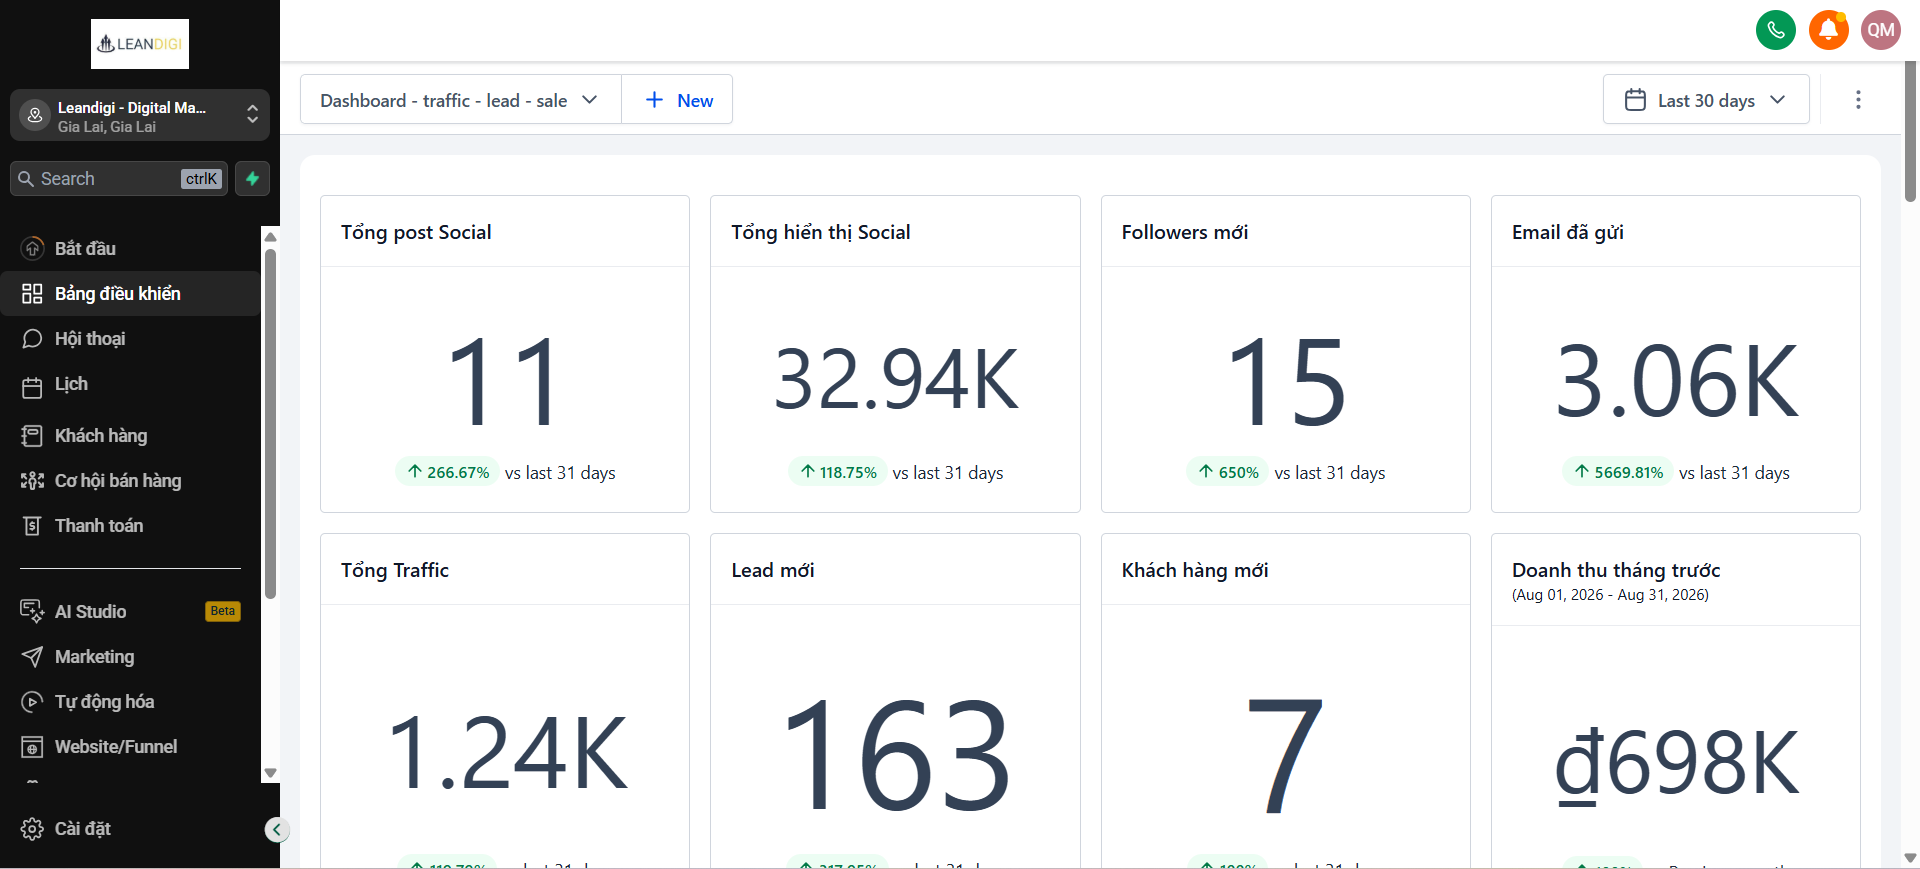1920x869 pixels.
Task: Click the green lightning quick actions icon
Action: click(x=253, y=179)
